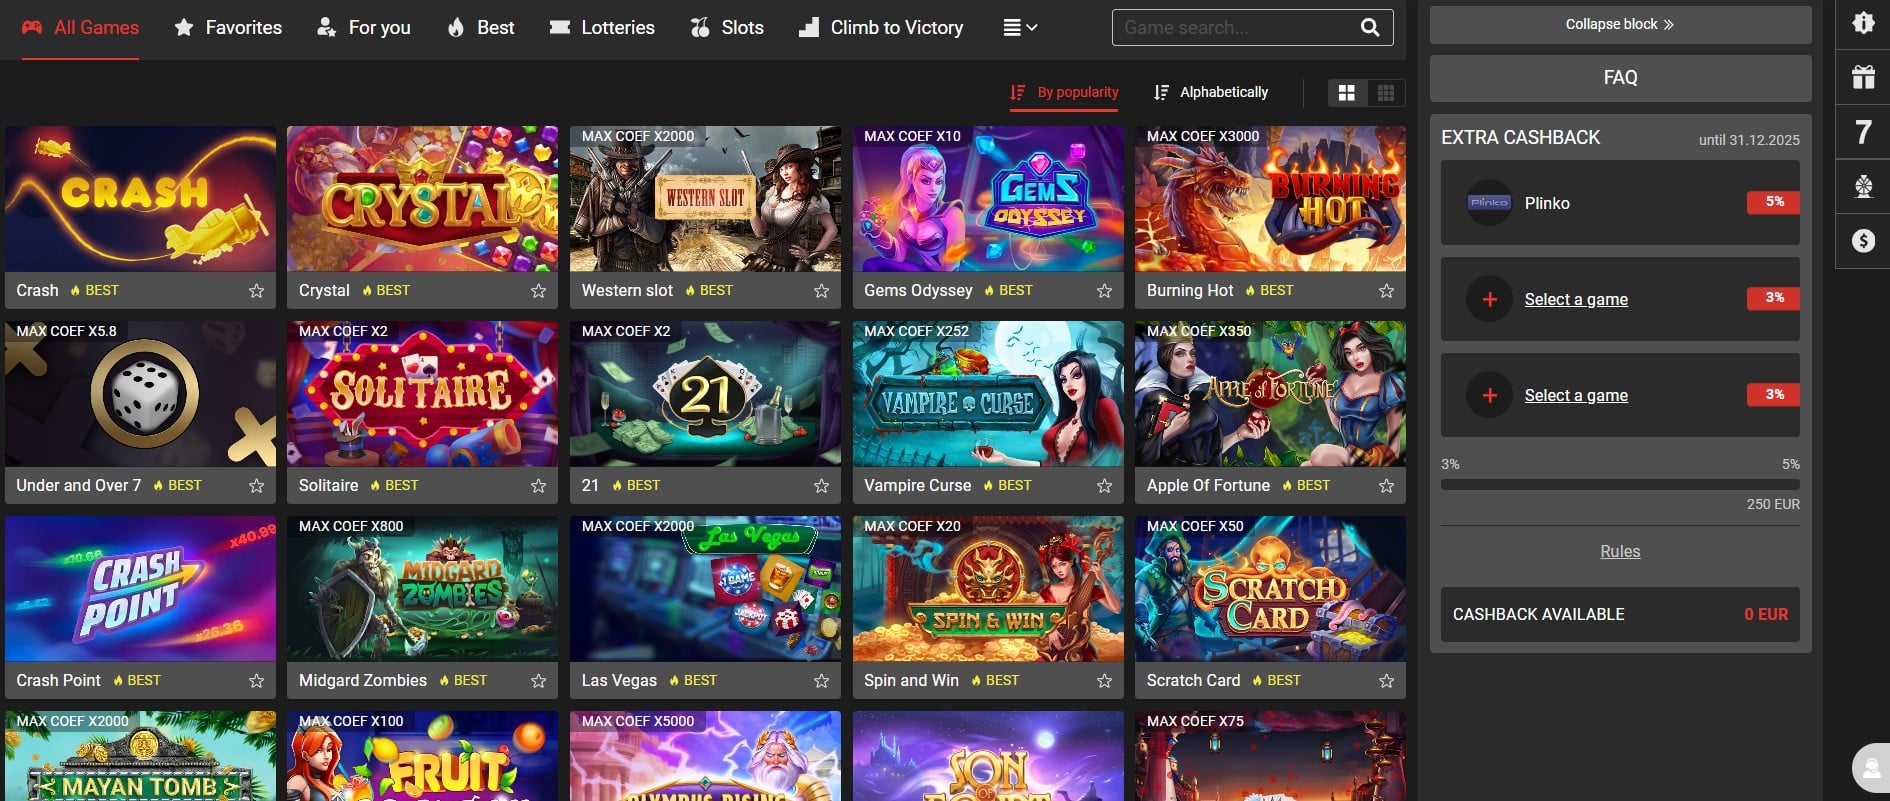Open the Favorites tab

coord(228,28)
